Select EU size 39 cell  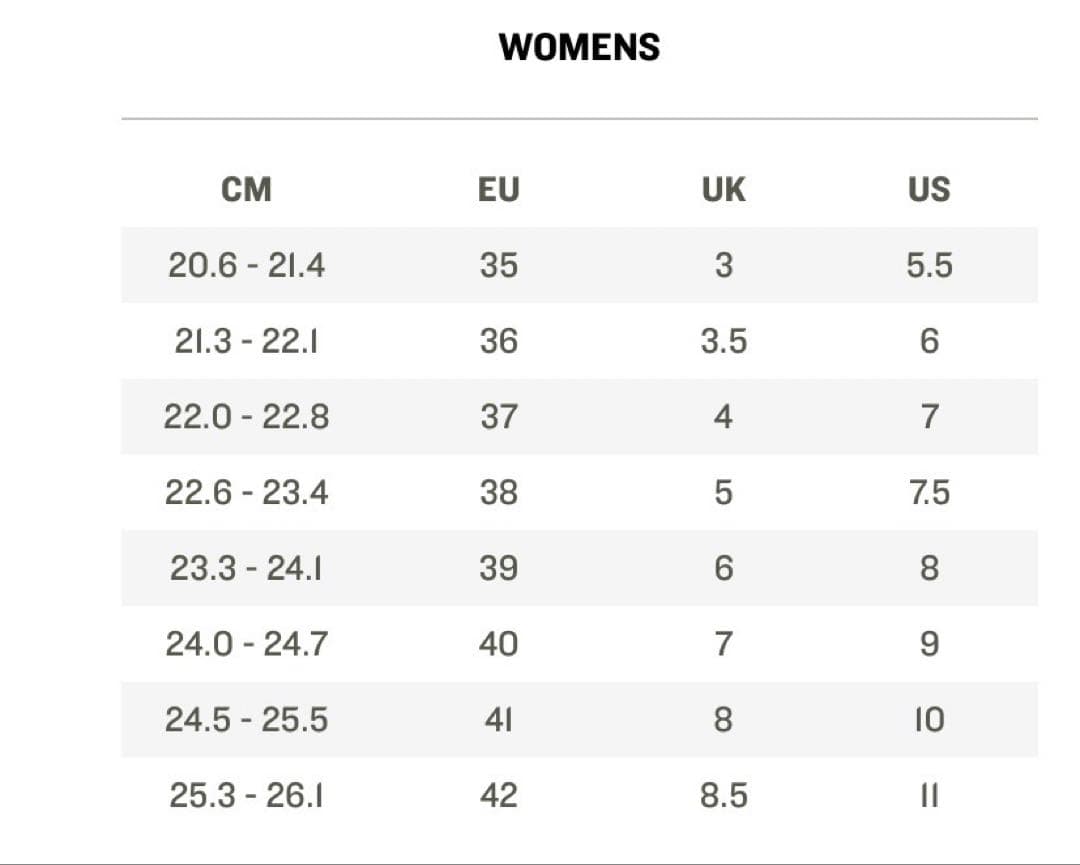498,568
